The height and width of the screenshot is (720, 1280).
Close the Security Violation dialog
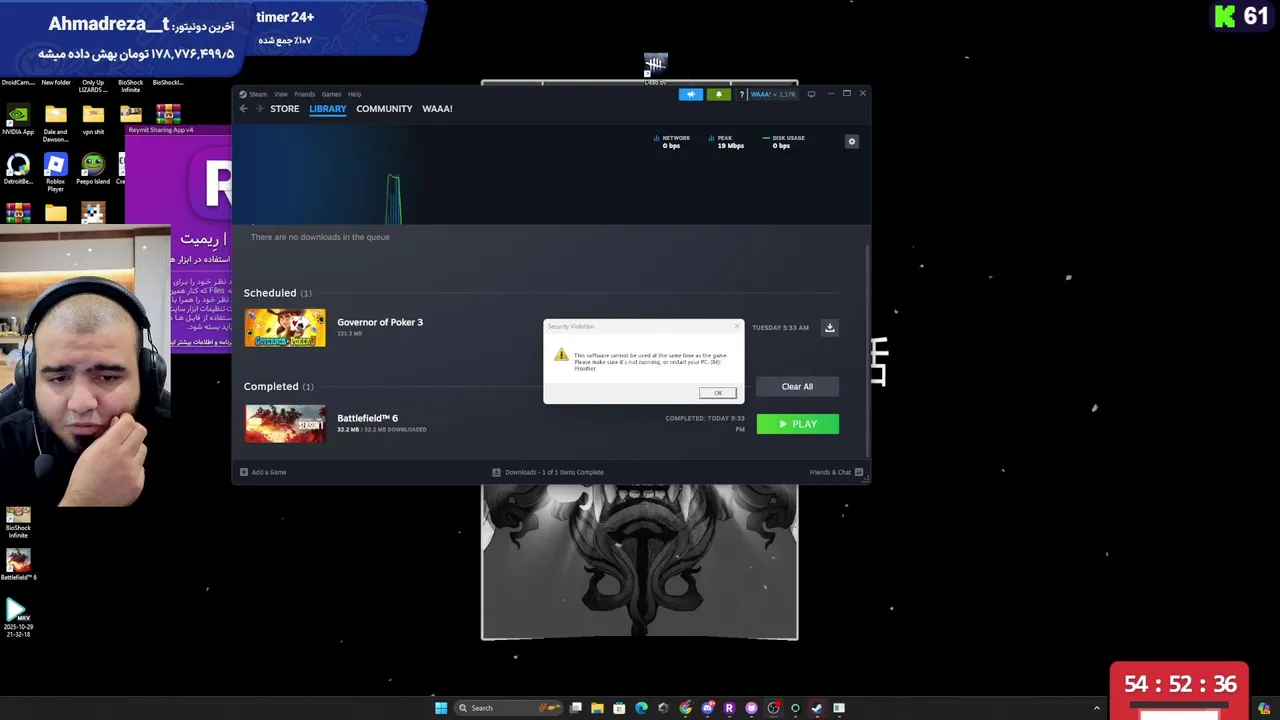click(737, 326)
